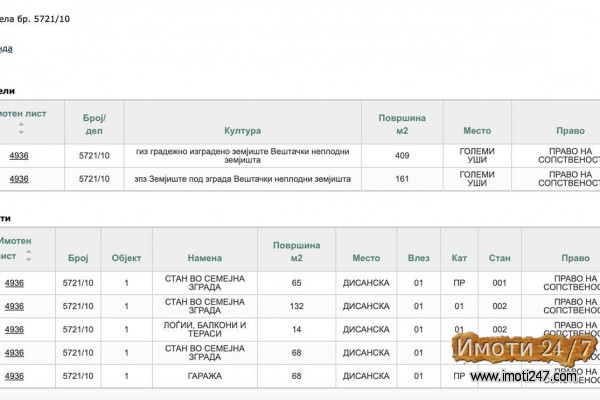Click sort arrows in the buildings table's Имотен лист header
600x400 pixels.
point(27,257)
